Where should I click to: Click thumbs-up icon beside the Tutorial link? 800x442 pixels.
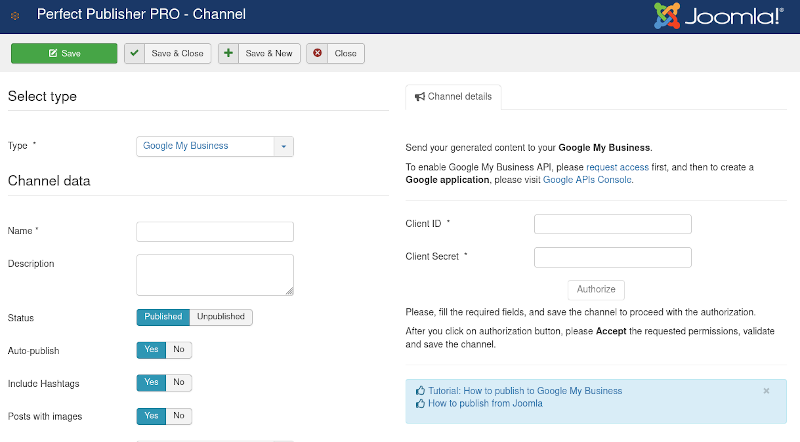(420, 391)
